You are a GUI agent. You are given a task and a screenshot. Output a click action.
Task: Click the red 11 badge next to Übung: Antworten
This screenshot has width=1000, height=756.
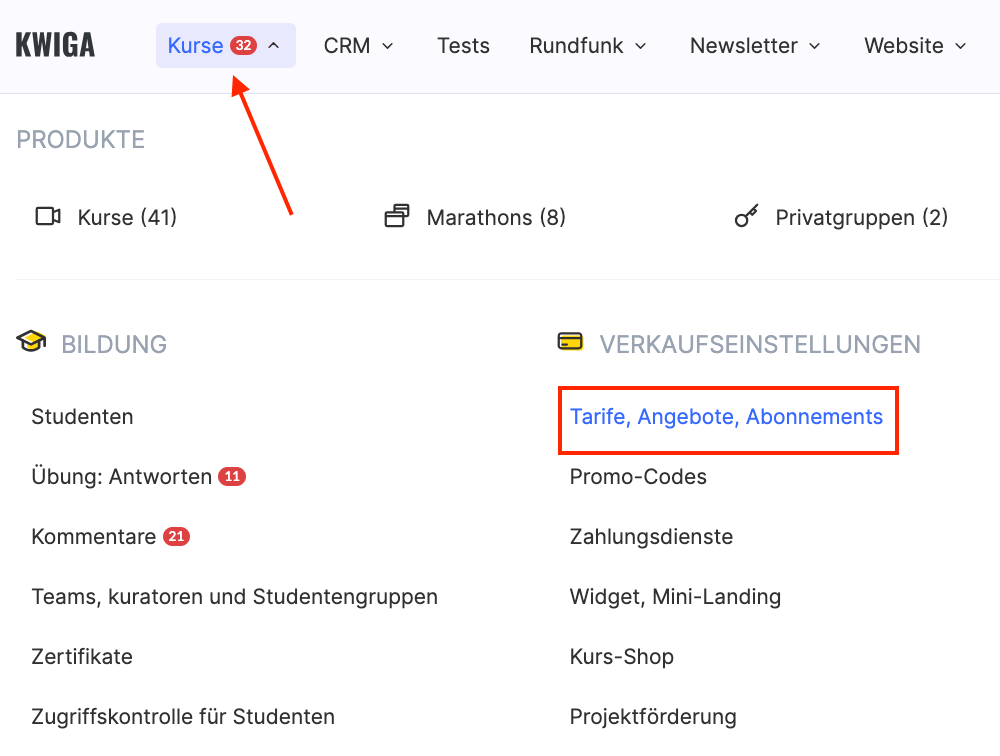(232, 477)
